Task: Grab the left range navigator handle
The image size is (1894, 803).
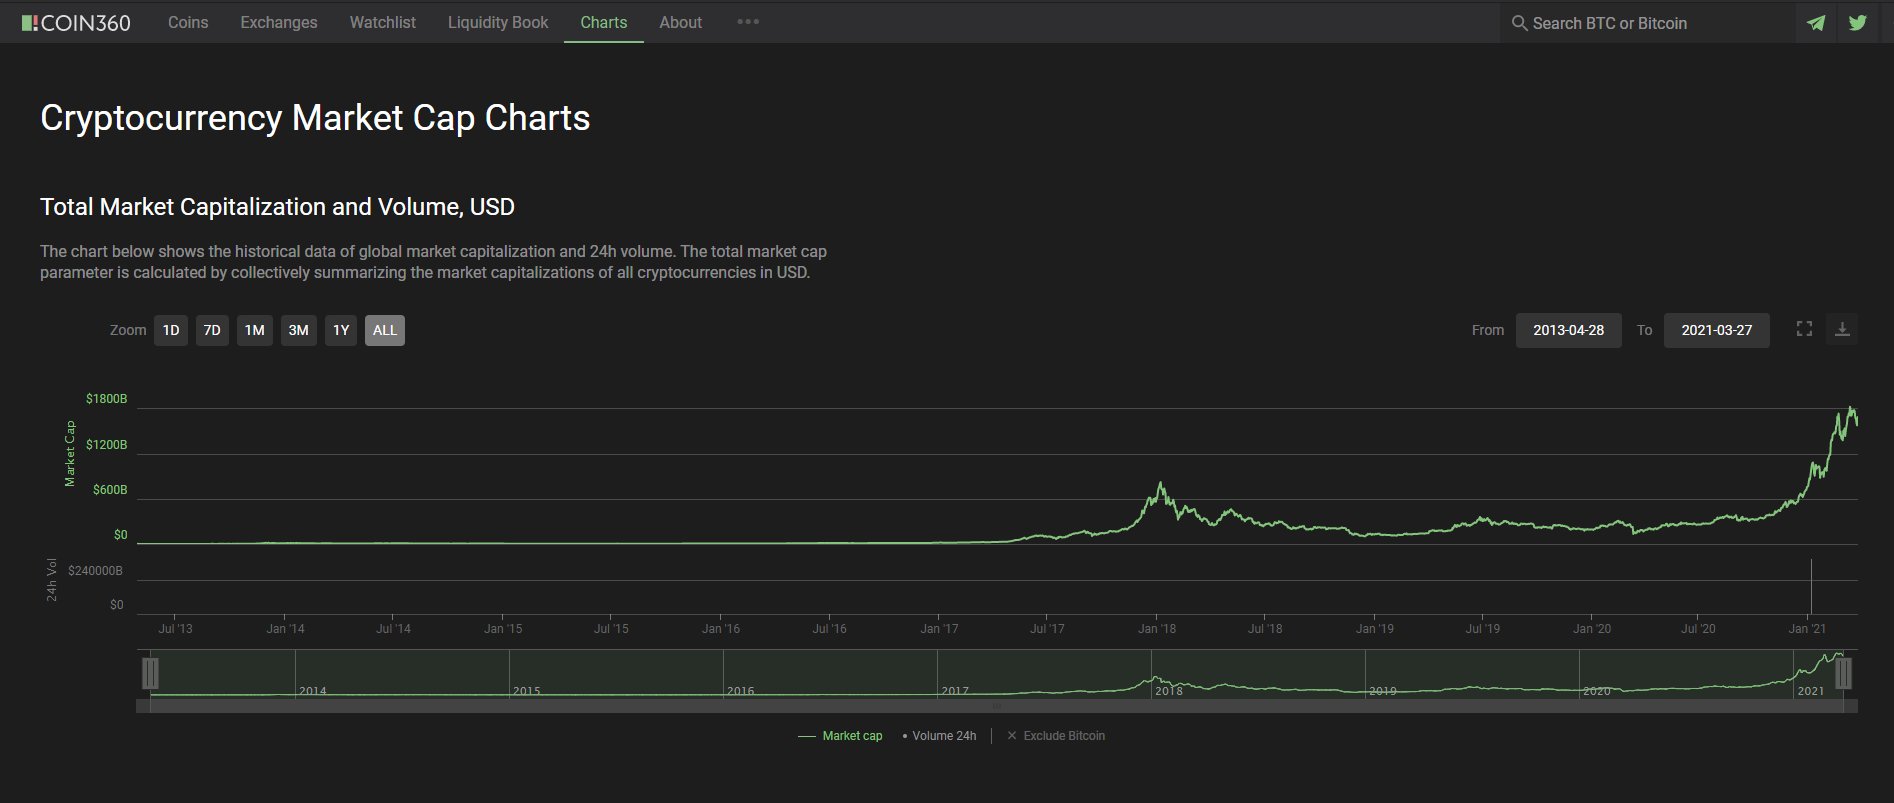Action: coord(150,673)
